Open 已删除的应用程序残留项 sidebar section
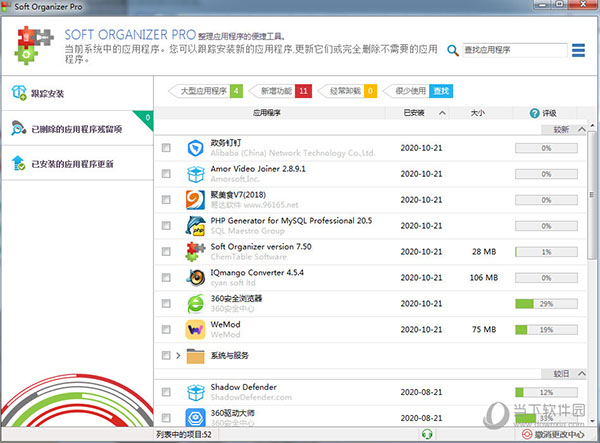 [77, 128]
